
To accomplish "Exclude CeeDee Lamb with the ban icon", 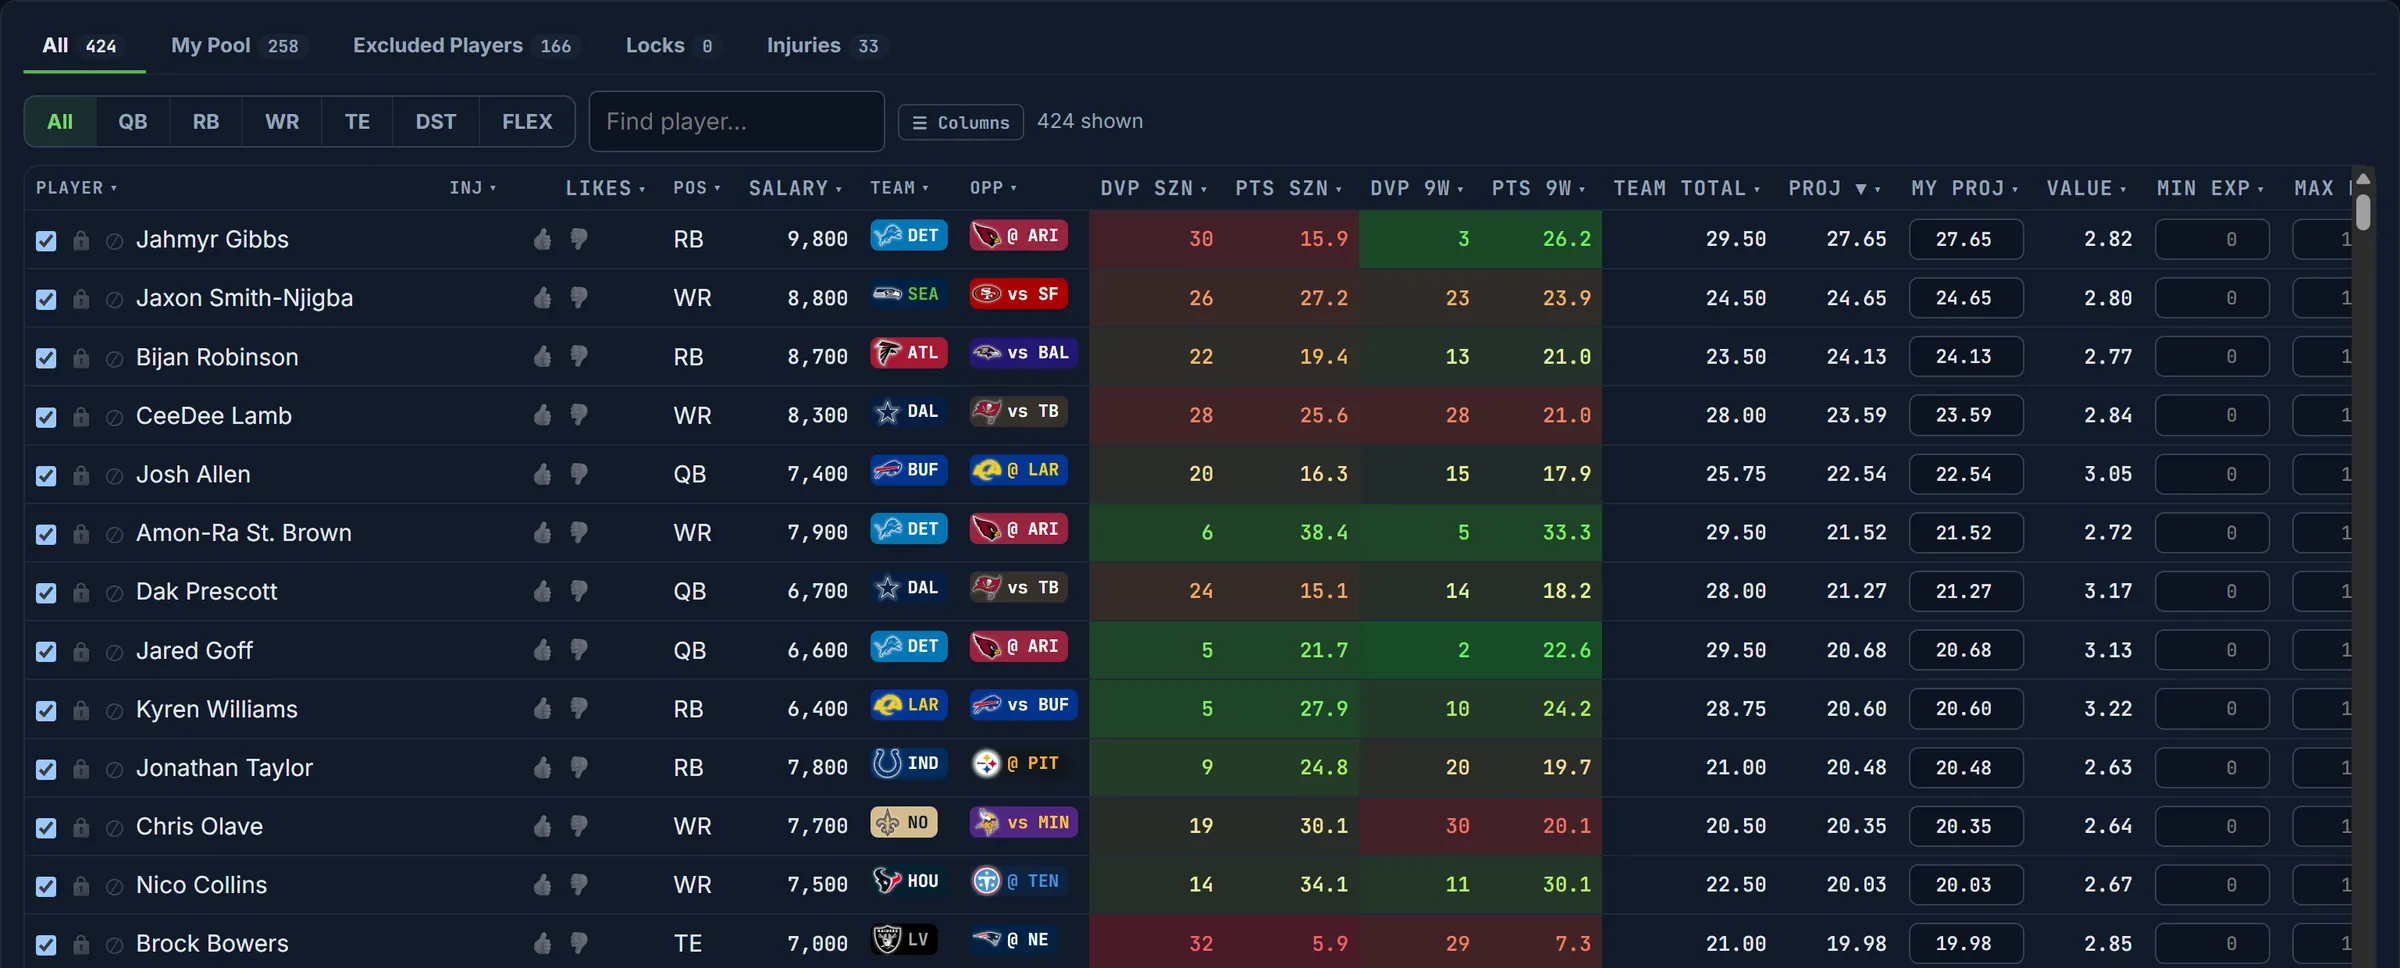I will tap(114, 417).
